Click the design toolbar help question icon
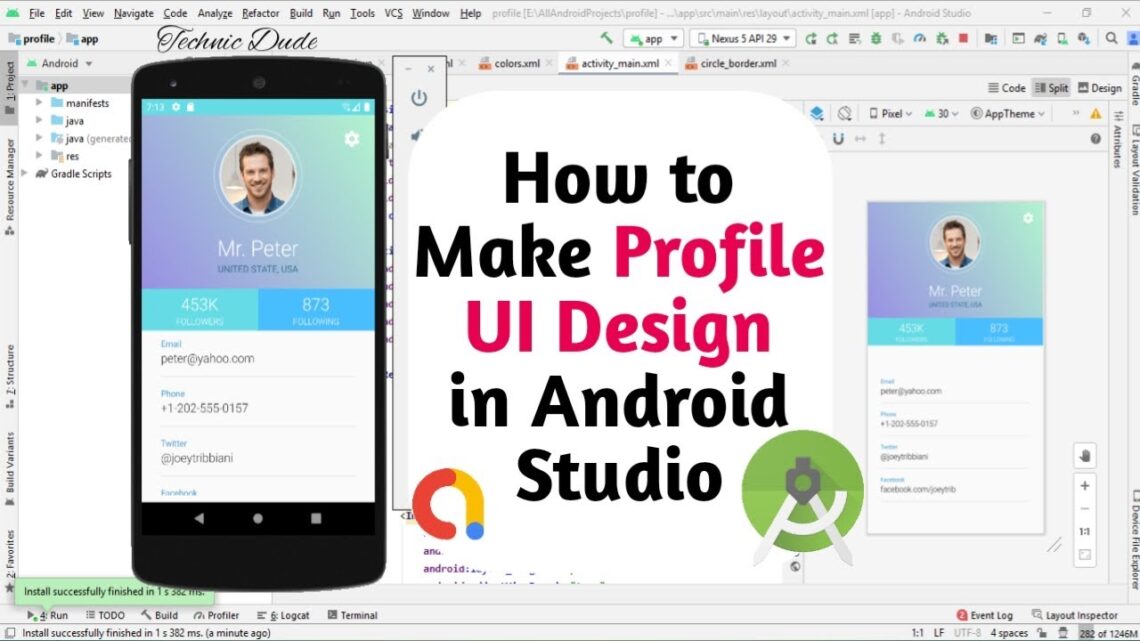Image resolution: width=1140 pixels, height=641 pixels. coord(1096,138)
